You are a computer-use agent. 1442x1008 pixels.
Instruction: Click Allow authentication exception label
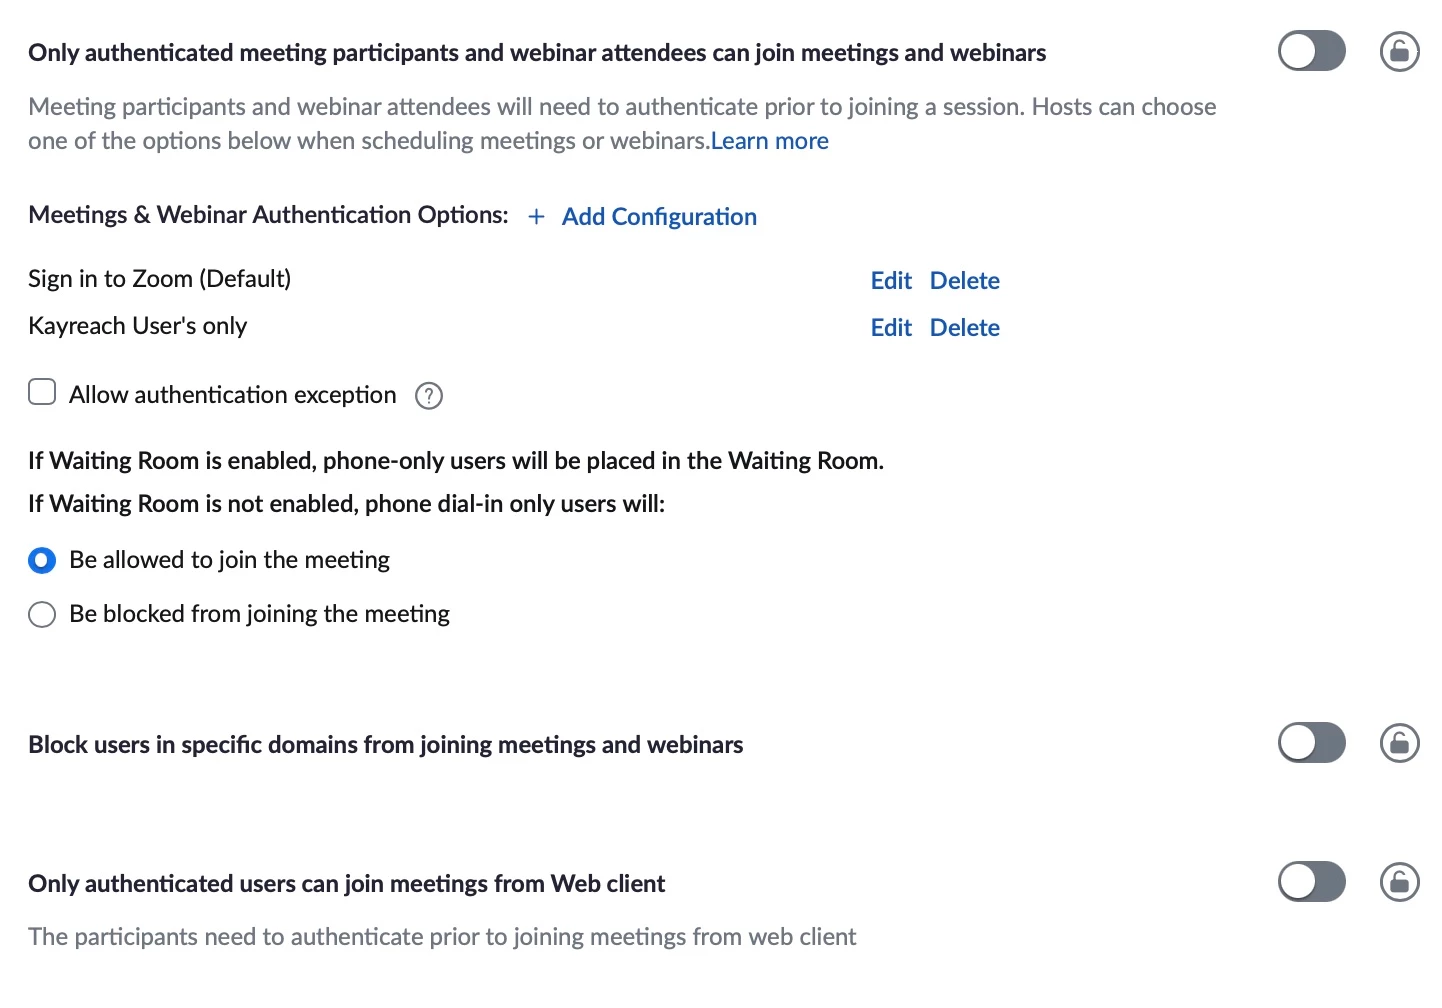(233, 395)
